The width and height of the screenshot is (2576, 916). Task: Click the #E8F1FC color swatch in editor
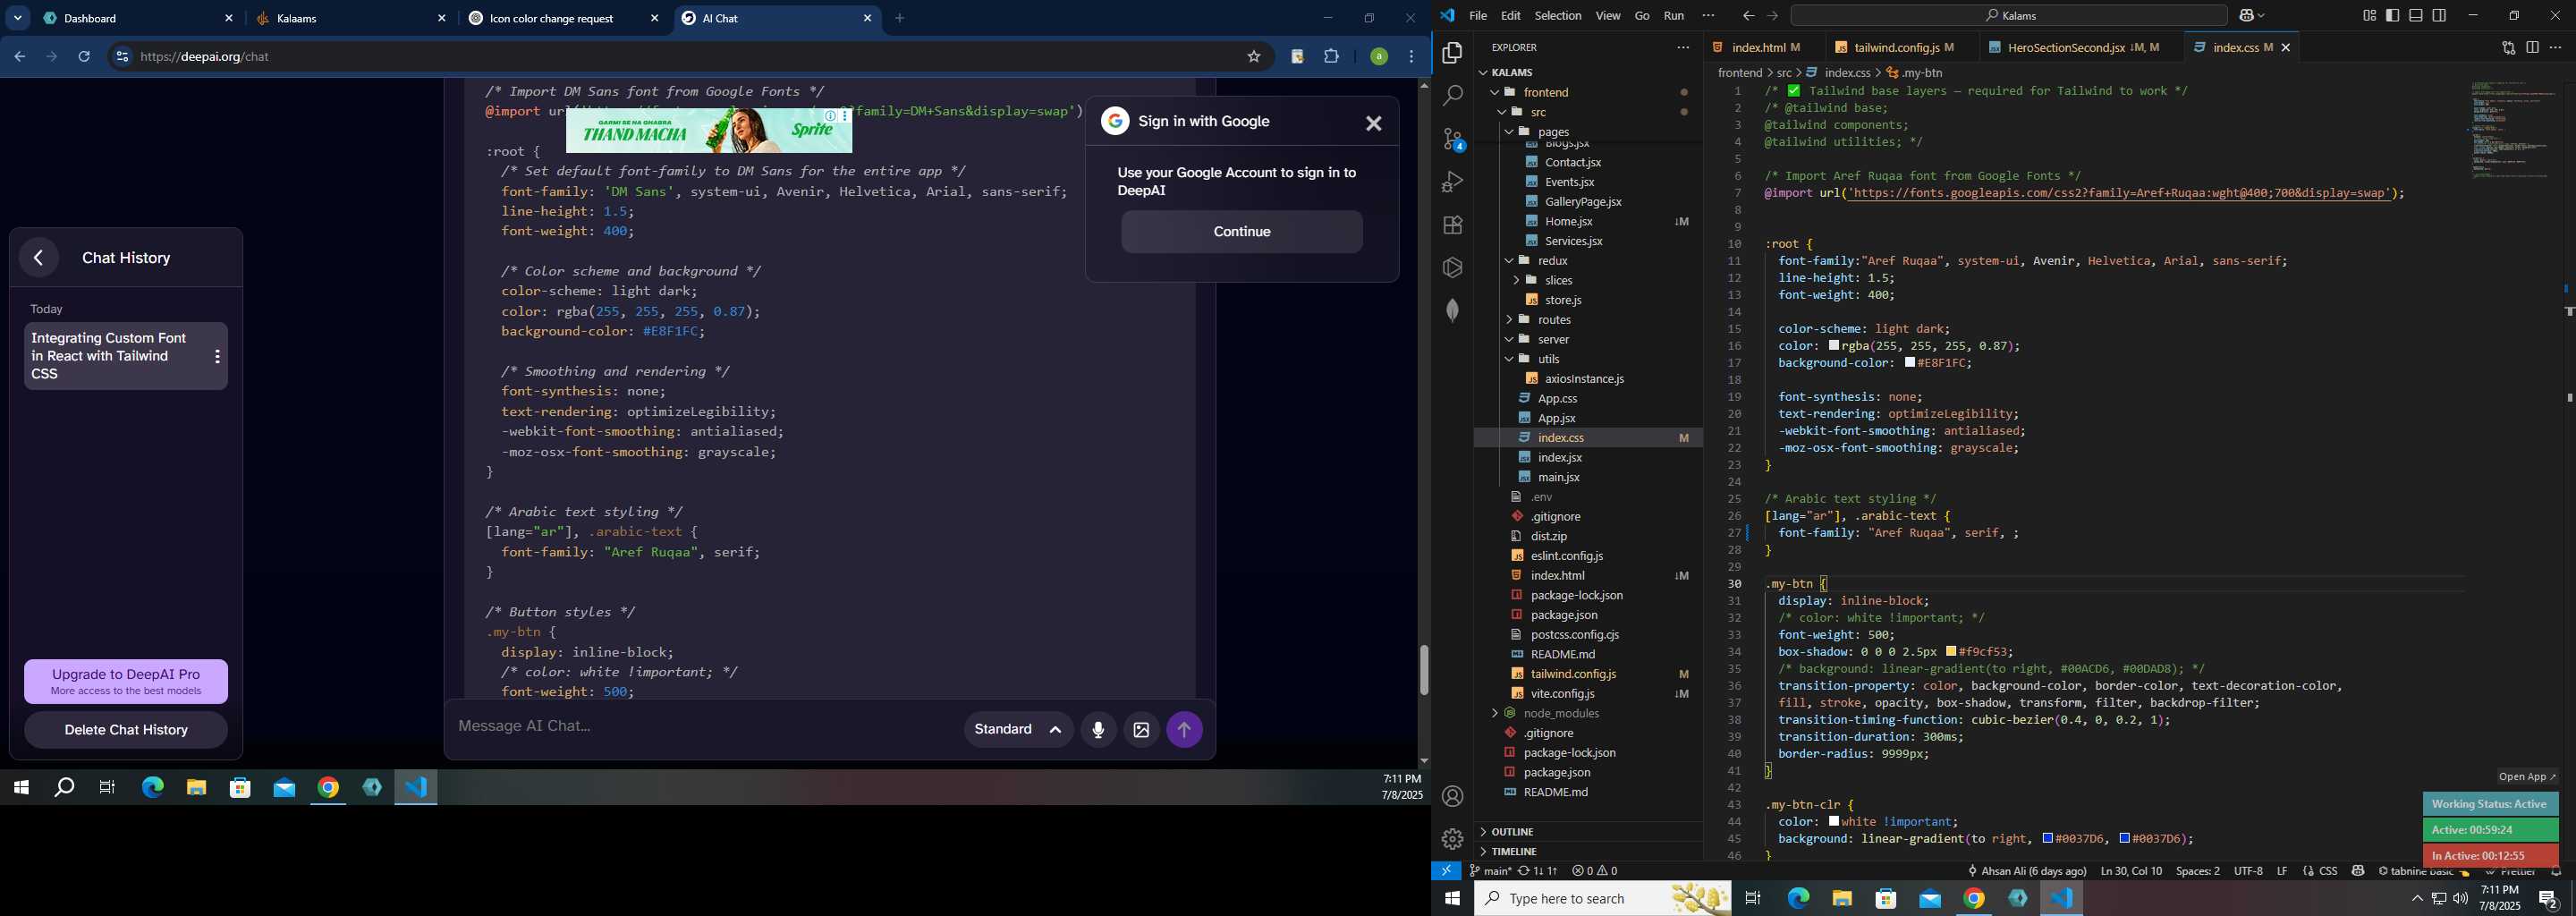click(x=1910, y=363)
